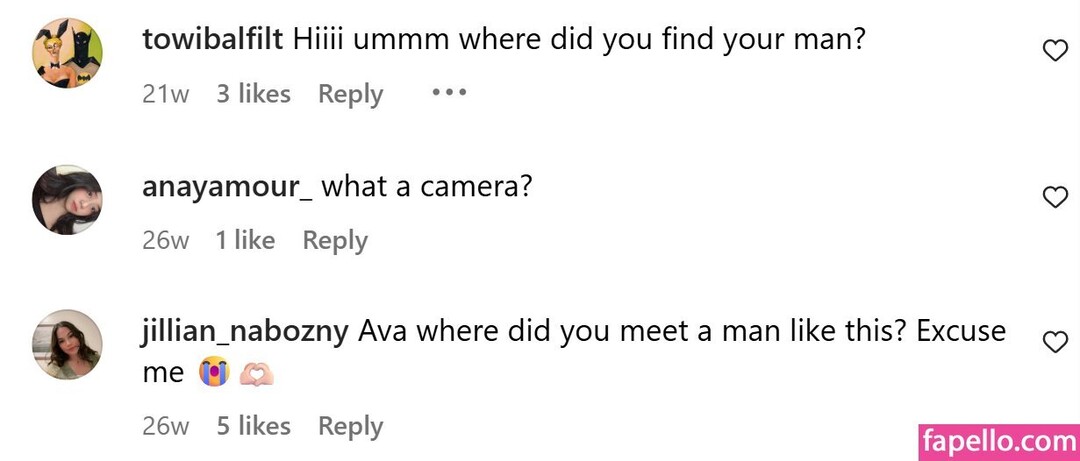Viewport: 1080px width, 461px height.
Task: Click the 26w timestamp under jillian_nabozny's comment
Action: 165,426
